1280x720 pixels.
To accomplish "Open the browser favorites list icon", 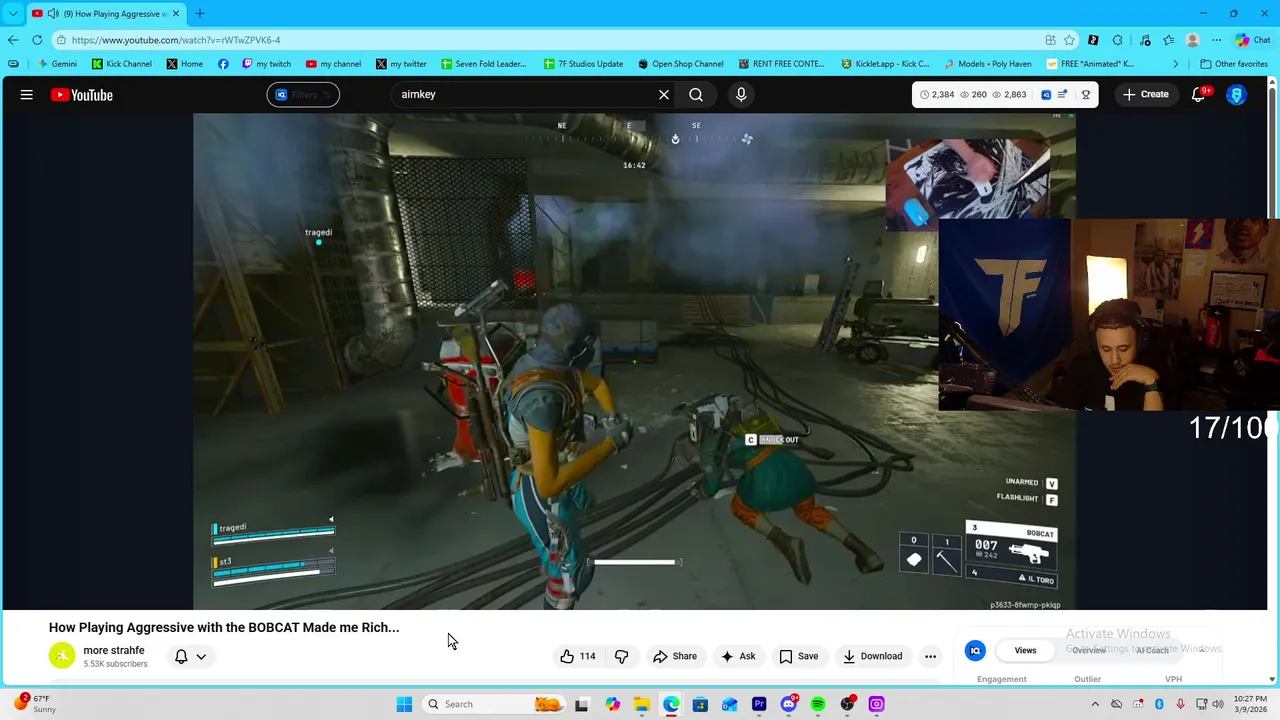I will (x=1168, y=40).
